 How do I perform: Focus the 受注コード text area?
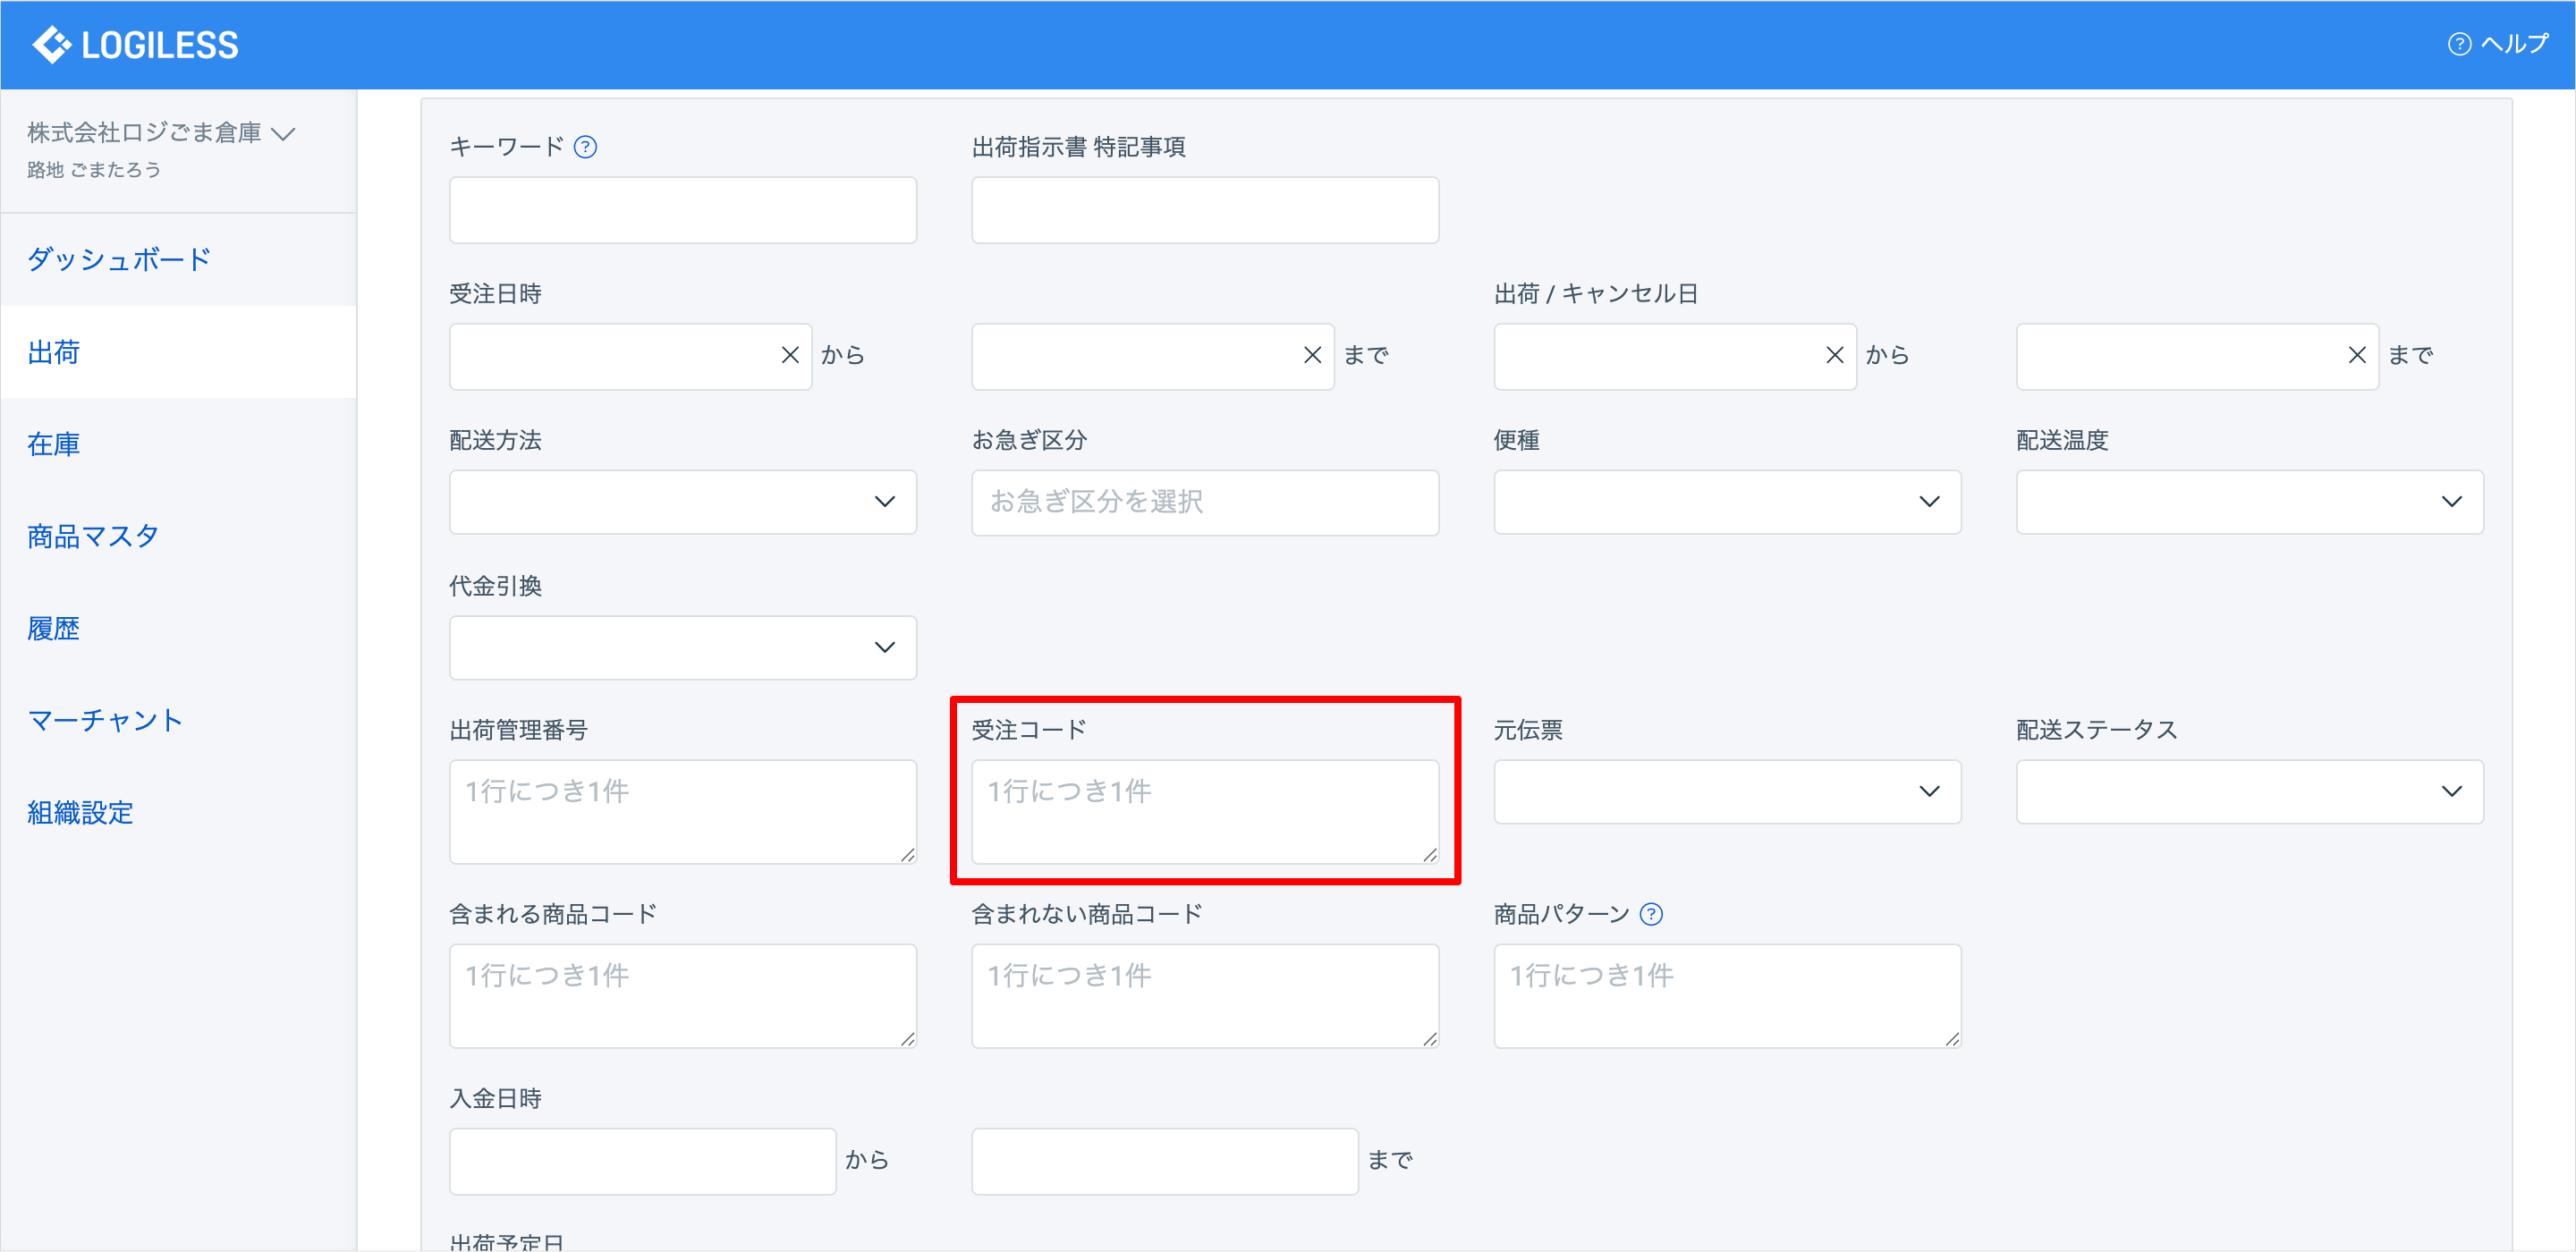click(x=1205, y=812)
